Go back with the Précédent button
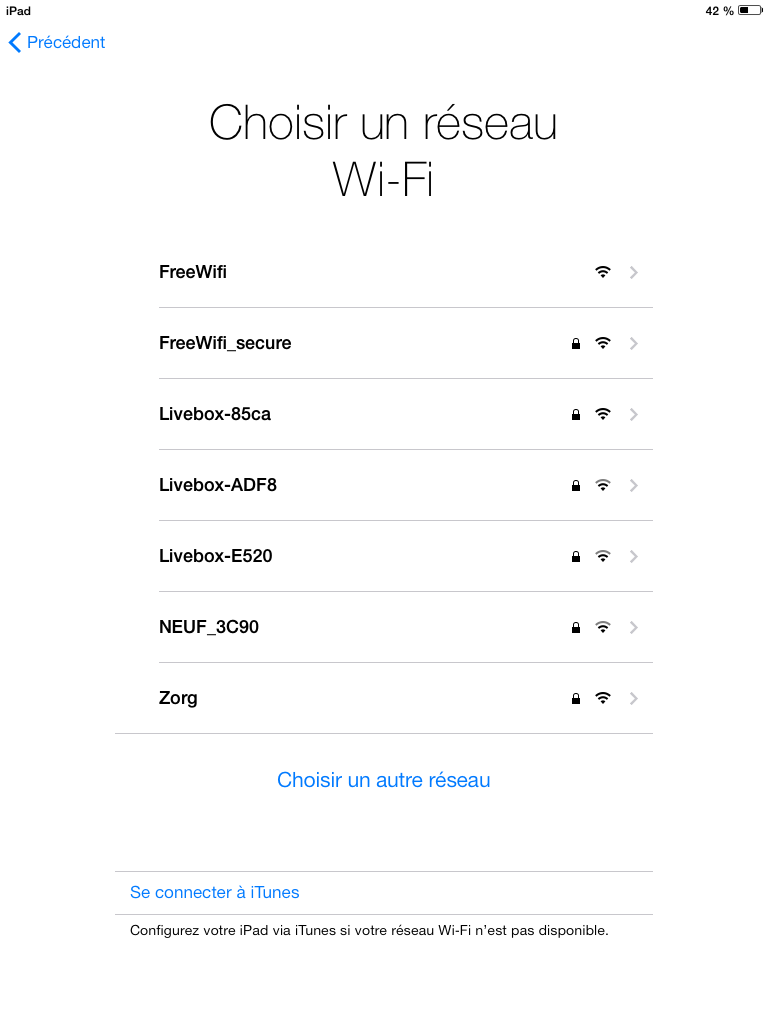 57,42
